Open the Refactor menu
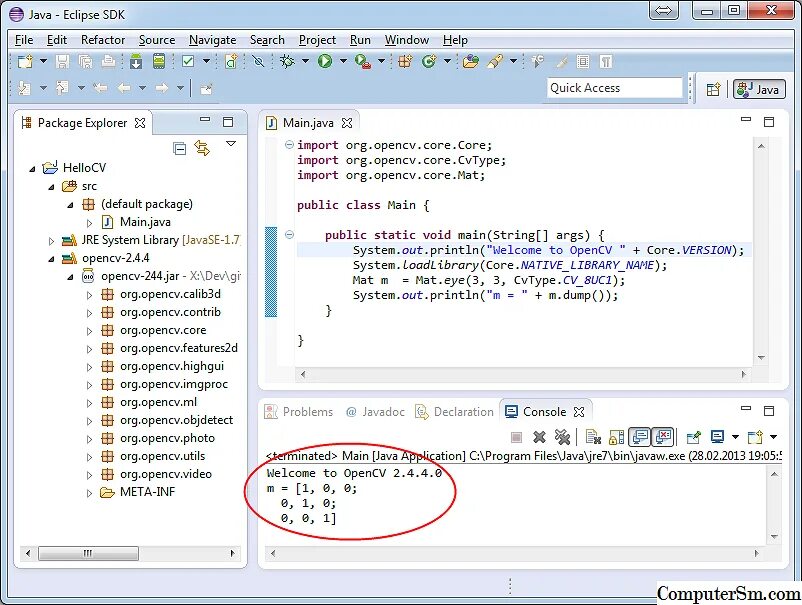The width and height of the screenshot is (802, 605). (103, 40)
